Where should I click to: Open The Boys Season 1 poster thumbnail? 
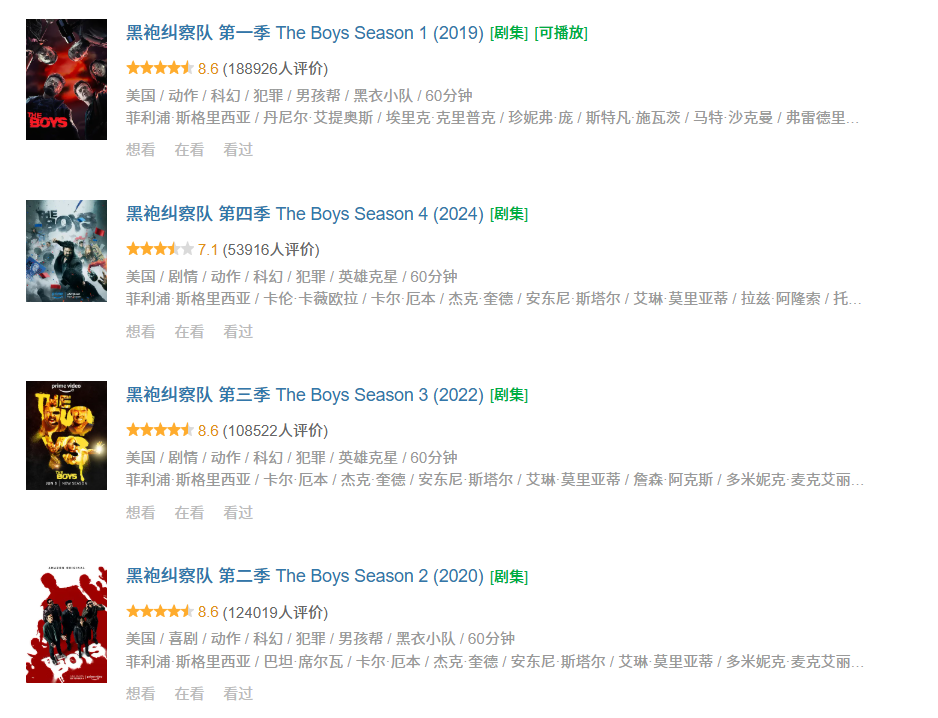[66, 79]
